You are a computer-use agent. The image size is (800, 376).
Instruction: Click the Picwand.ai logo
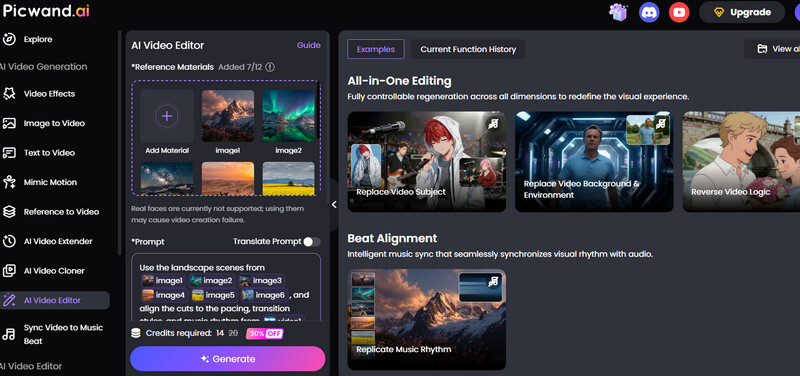pos(46,10)
